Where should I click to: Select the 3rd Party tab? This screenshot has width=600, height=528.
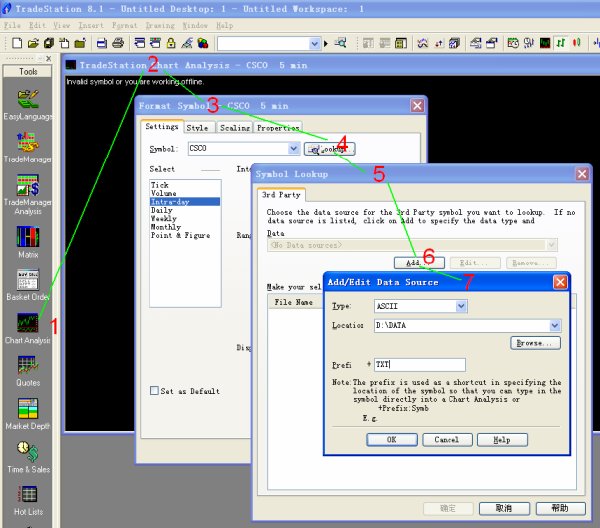click(281, 195)
